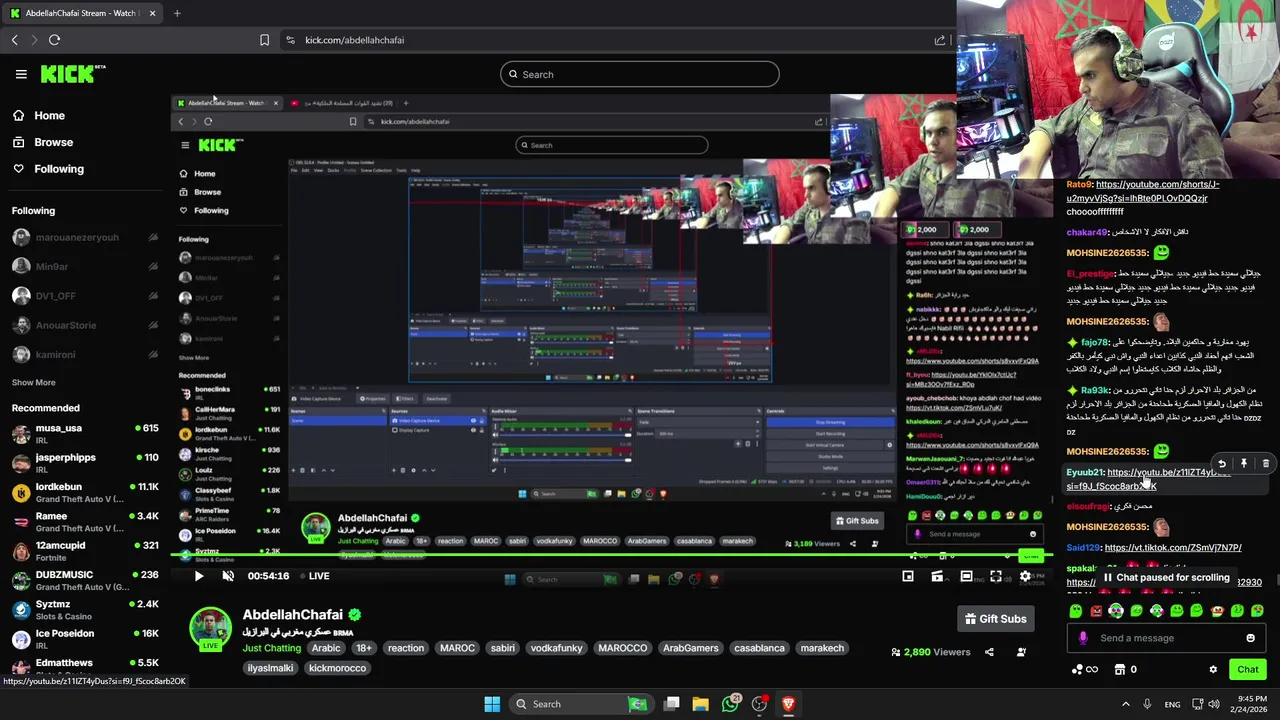Open the AbdellahChafai channel avatar
This screenshot has height=720, width=1280.
(x=211, y=629)
